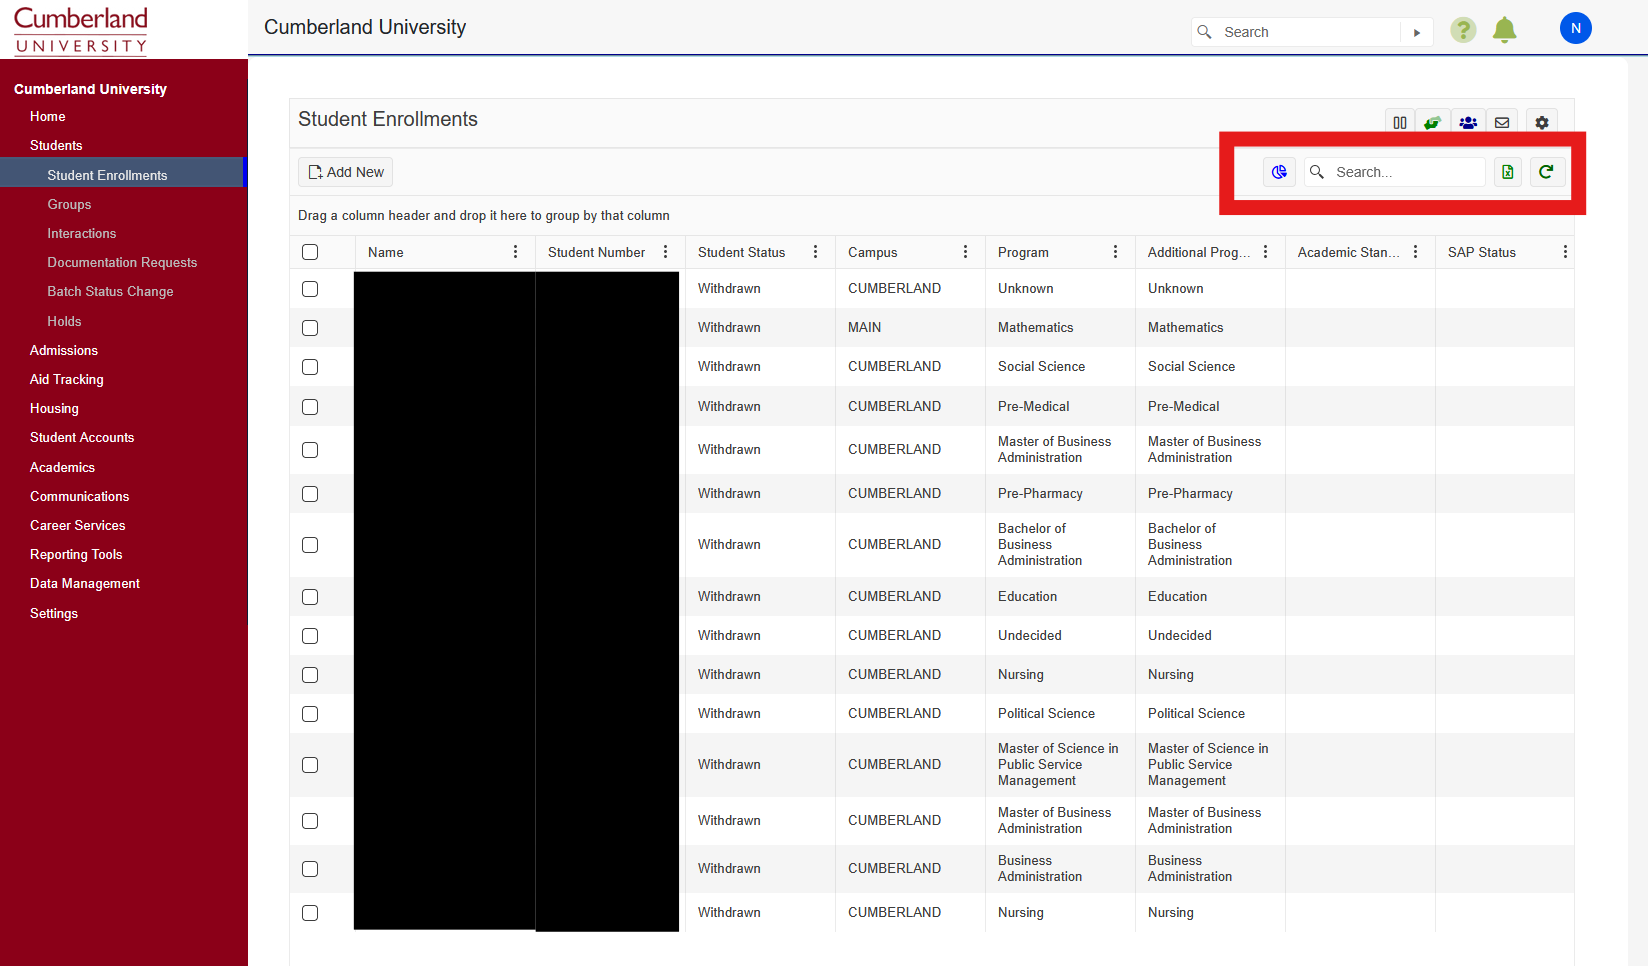Viewport: 1648px width, 966px height.
Task: Open the Academics section
Action: point(62,467)
